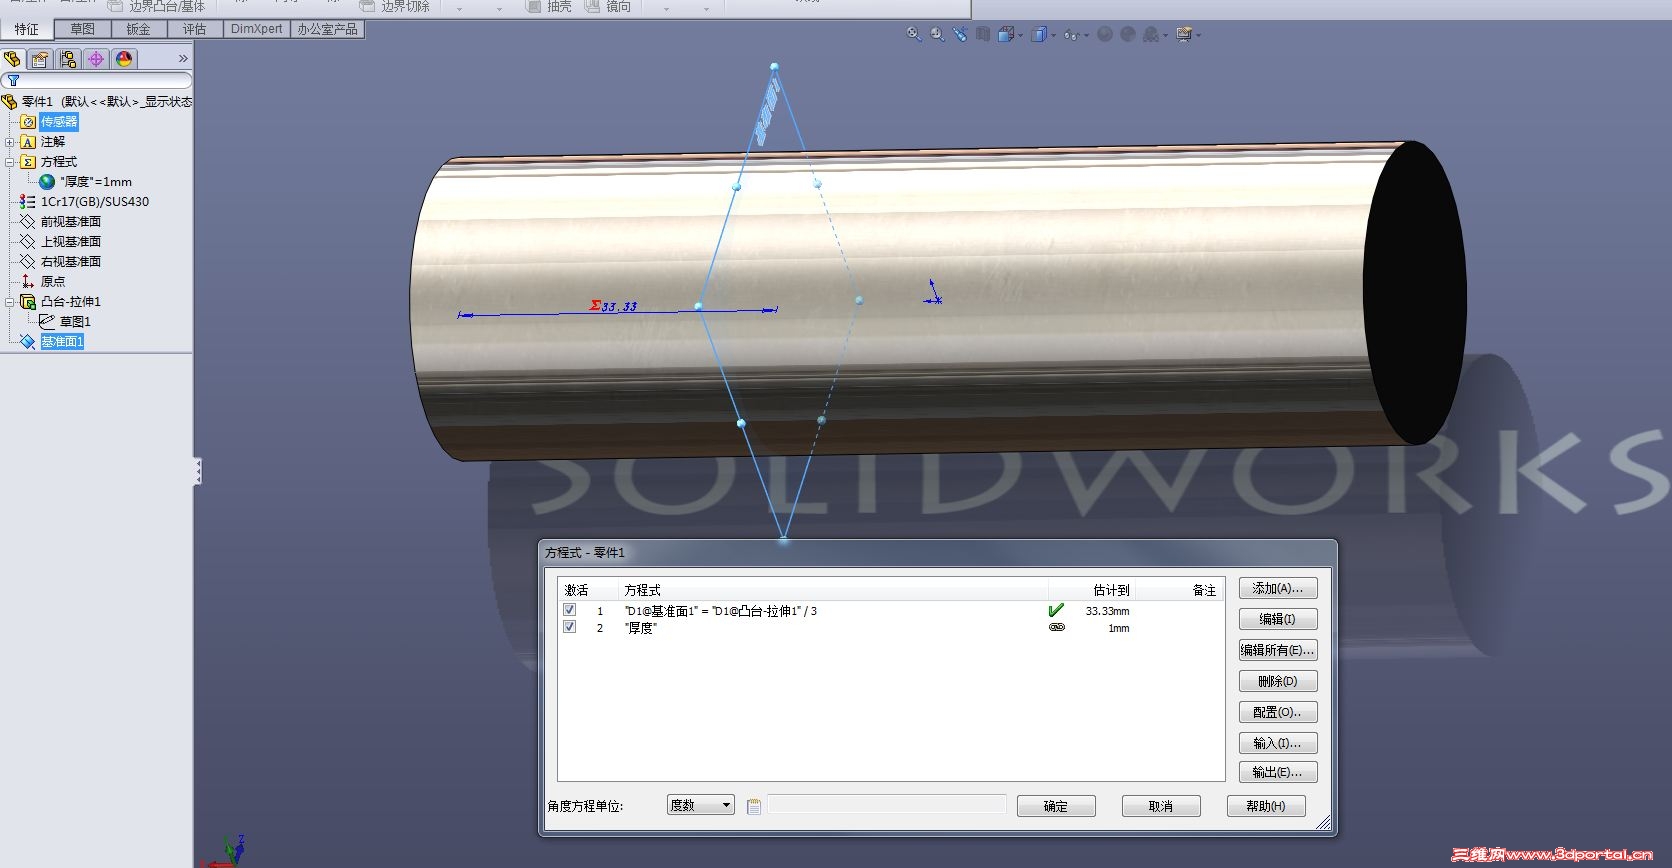
Task: Click the globe icon beside "厚度"=1mm
Action: click(47, 182)
